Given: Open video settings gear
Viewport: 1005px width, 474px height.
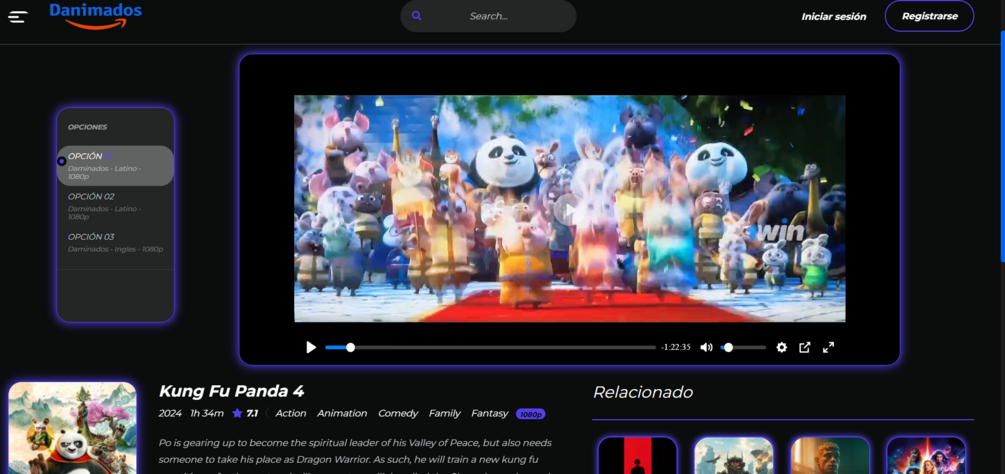Looking at the screenshot, I should [781, 347].
